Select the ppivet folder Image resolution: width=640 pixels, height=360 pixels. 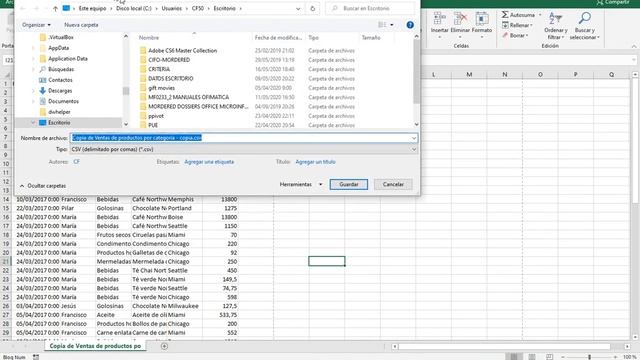coord(156,116)
